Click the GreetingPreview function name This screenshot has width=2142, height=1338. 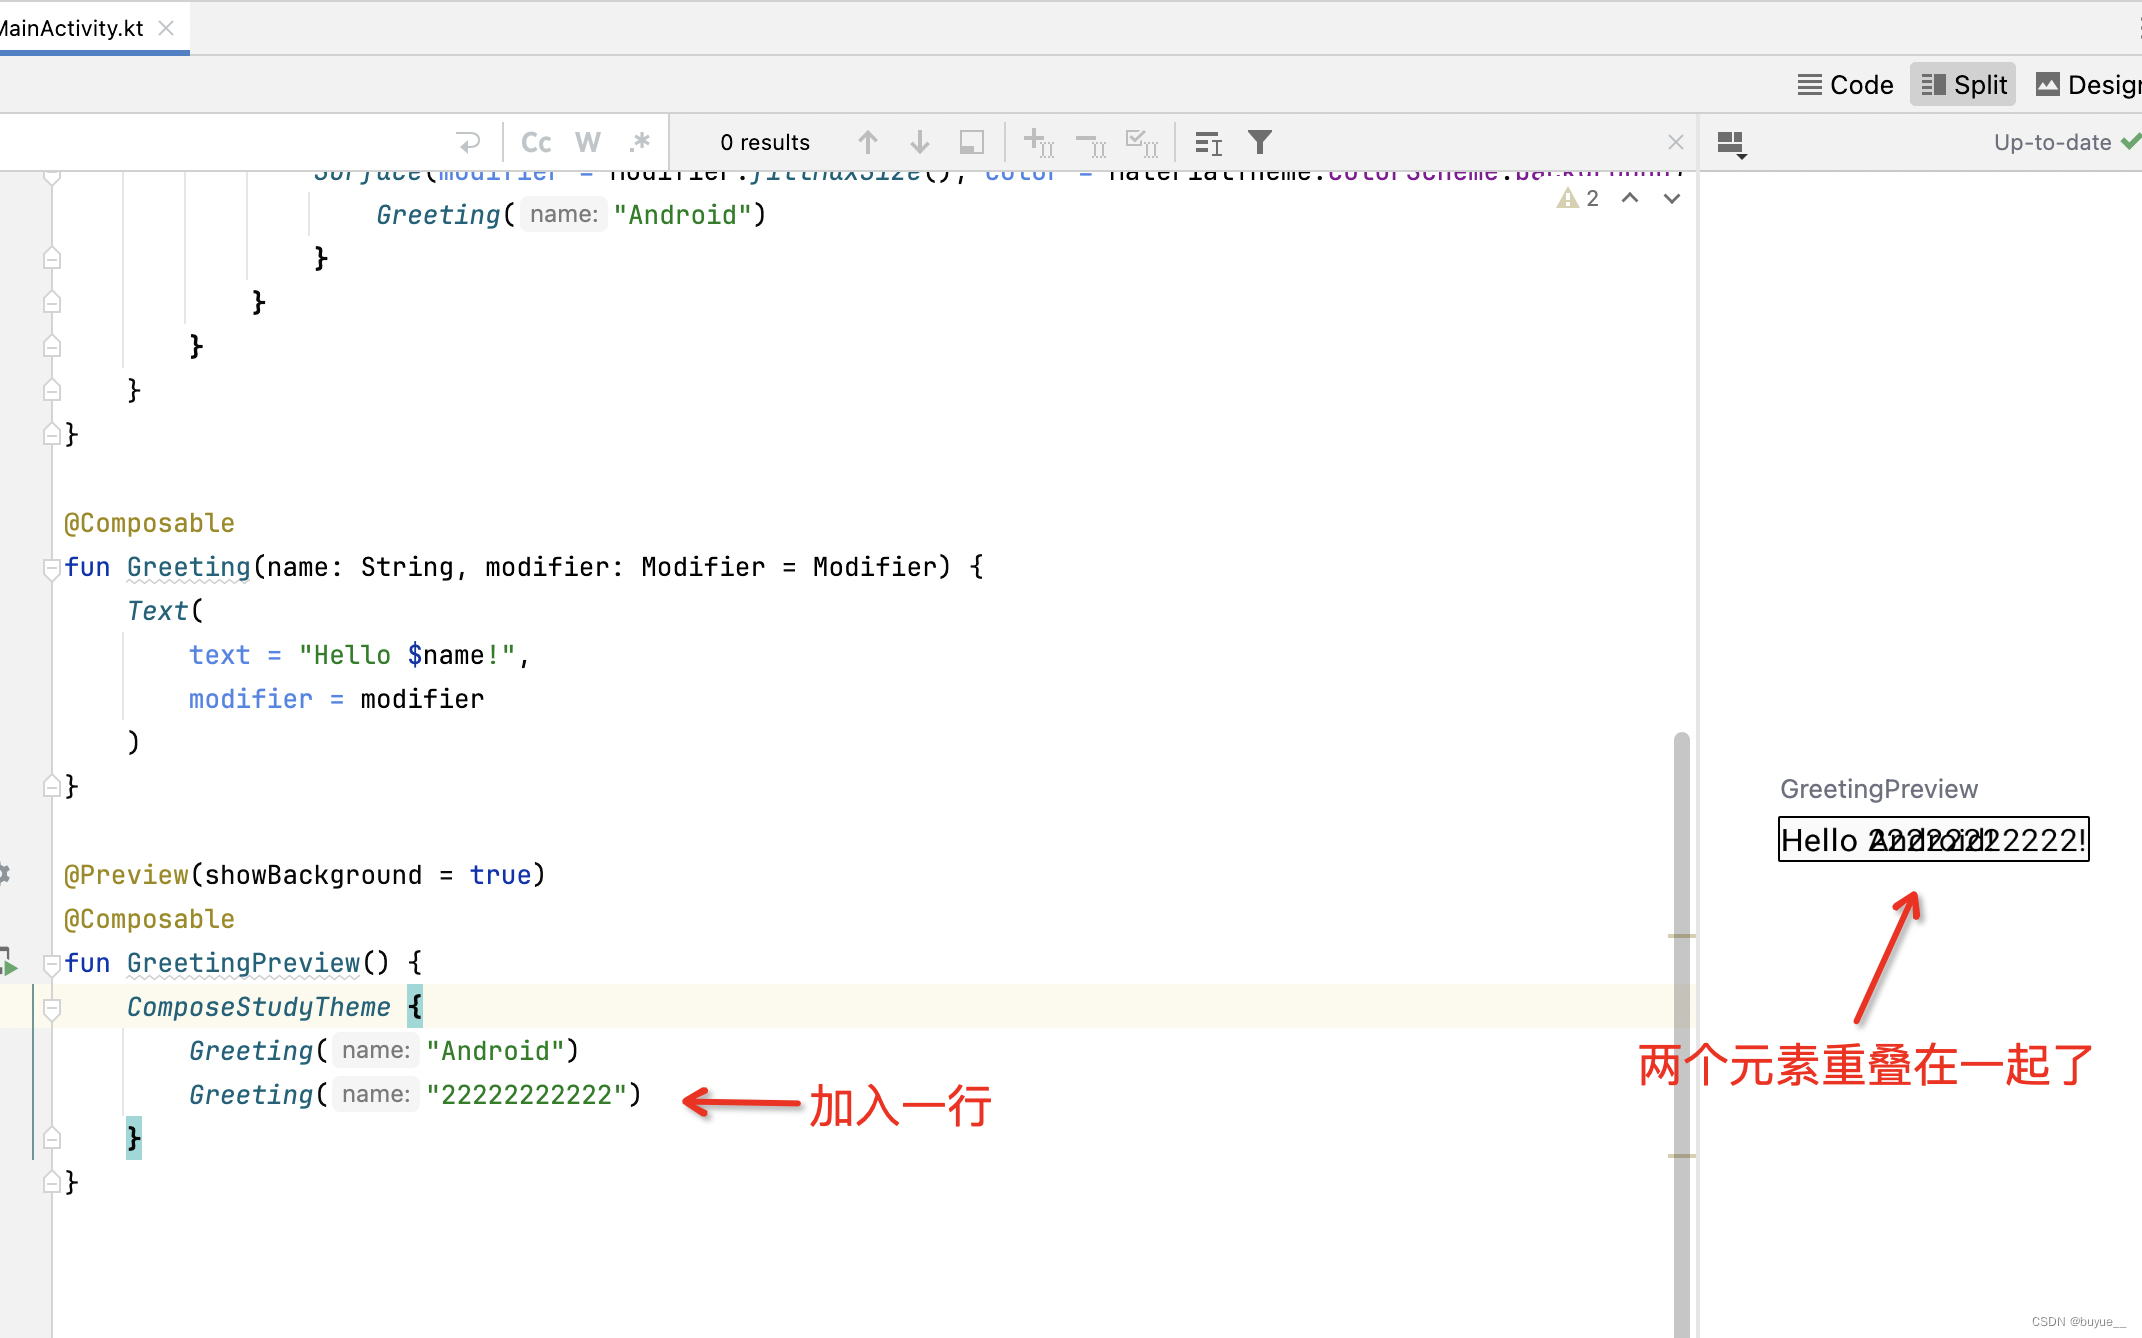coord(243,963)
